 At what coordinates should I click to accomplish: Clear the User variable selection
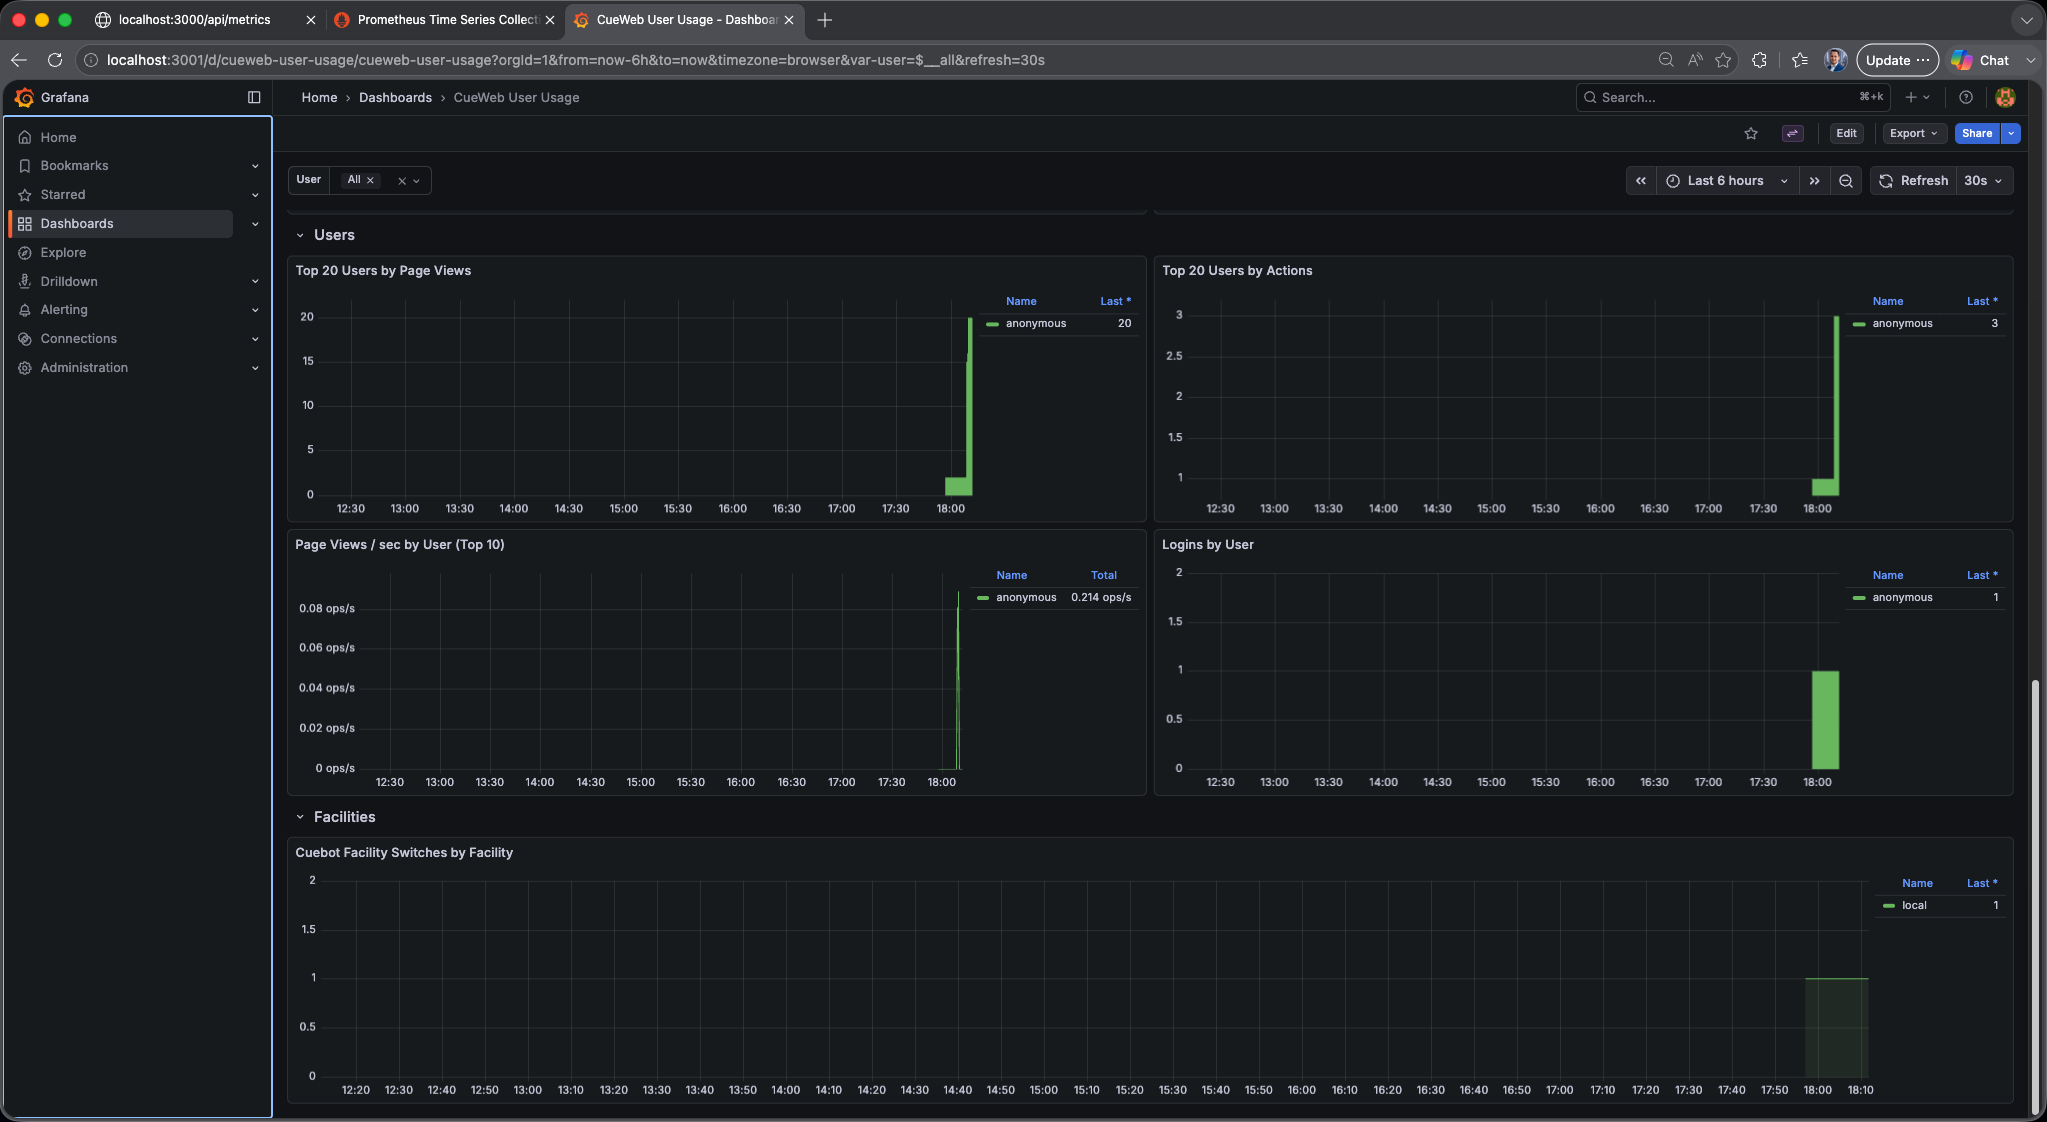pos(402,181)
